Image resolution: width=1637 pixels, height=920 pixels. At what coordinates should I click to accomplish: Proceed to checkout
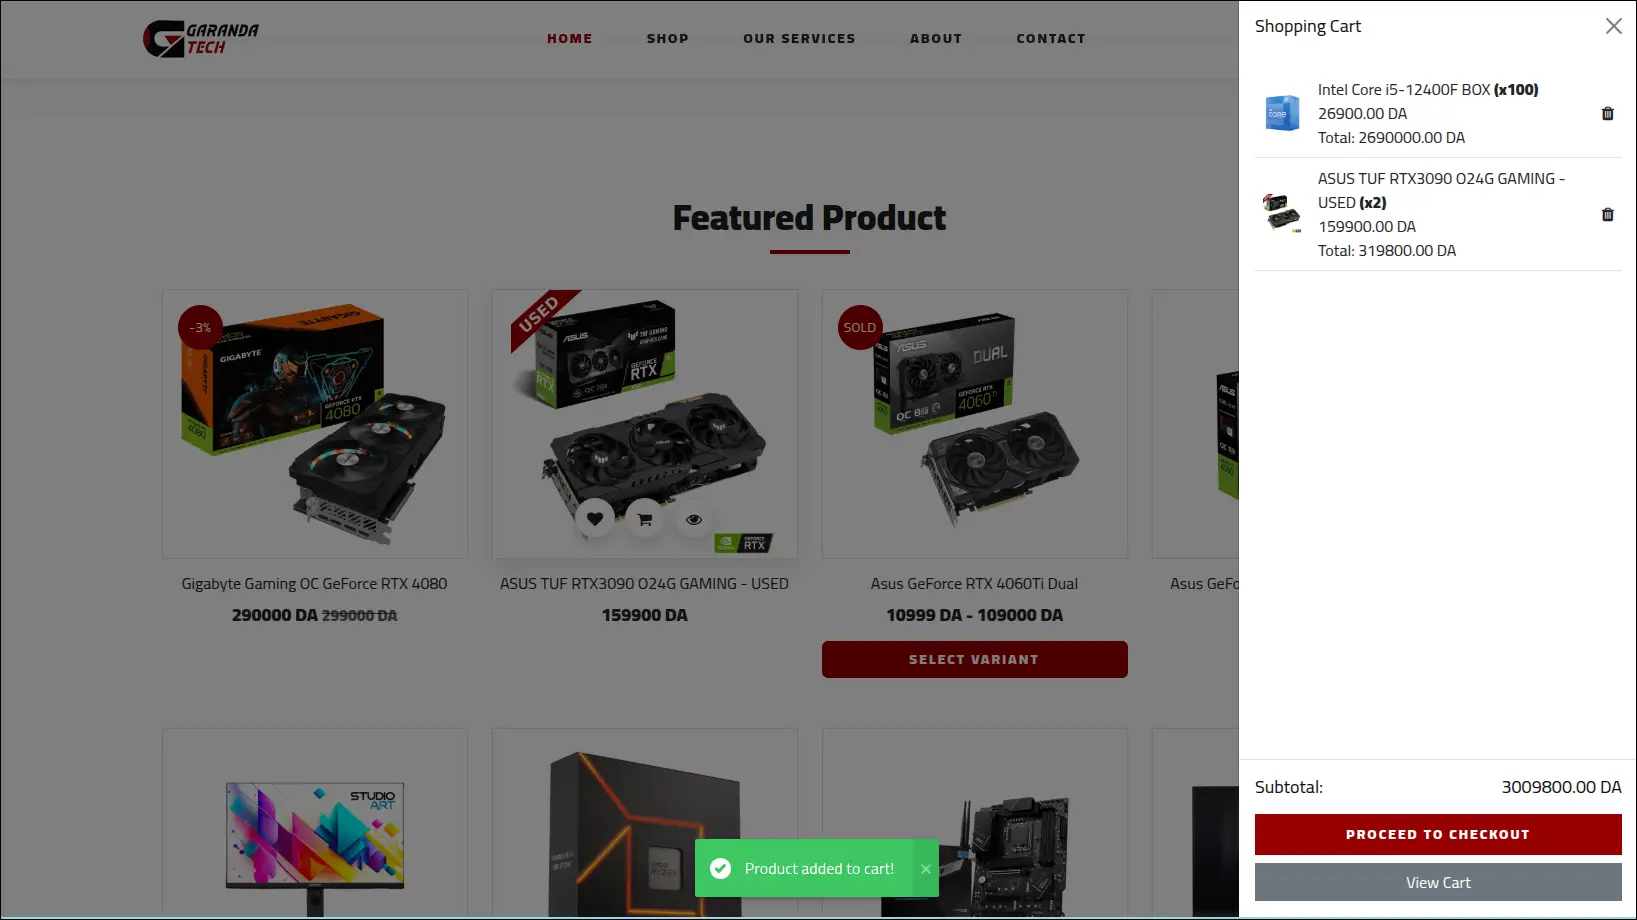[1438, 834]
